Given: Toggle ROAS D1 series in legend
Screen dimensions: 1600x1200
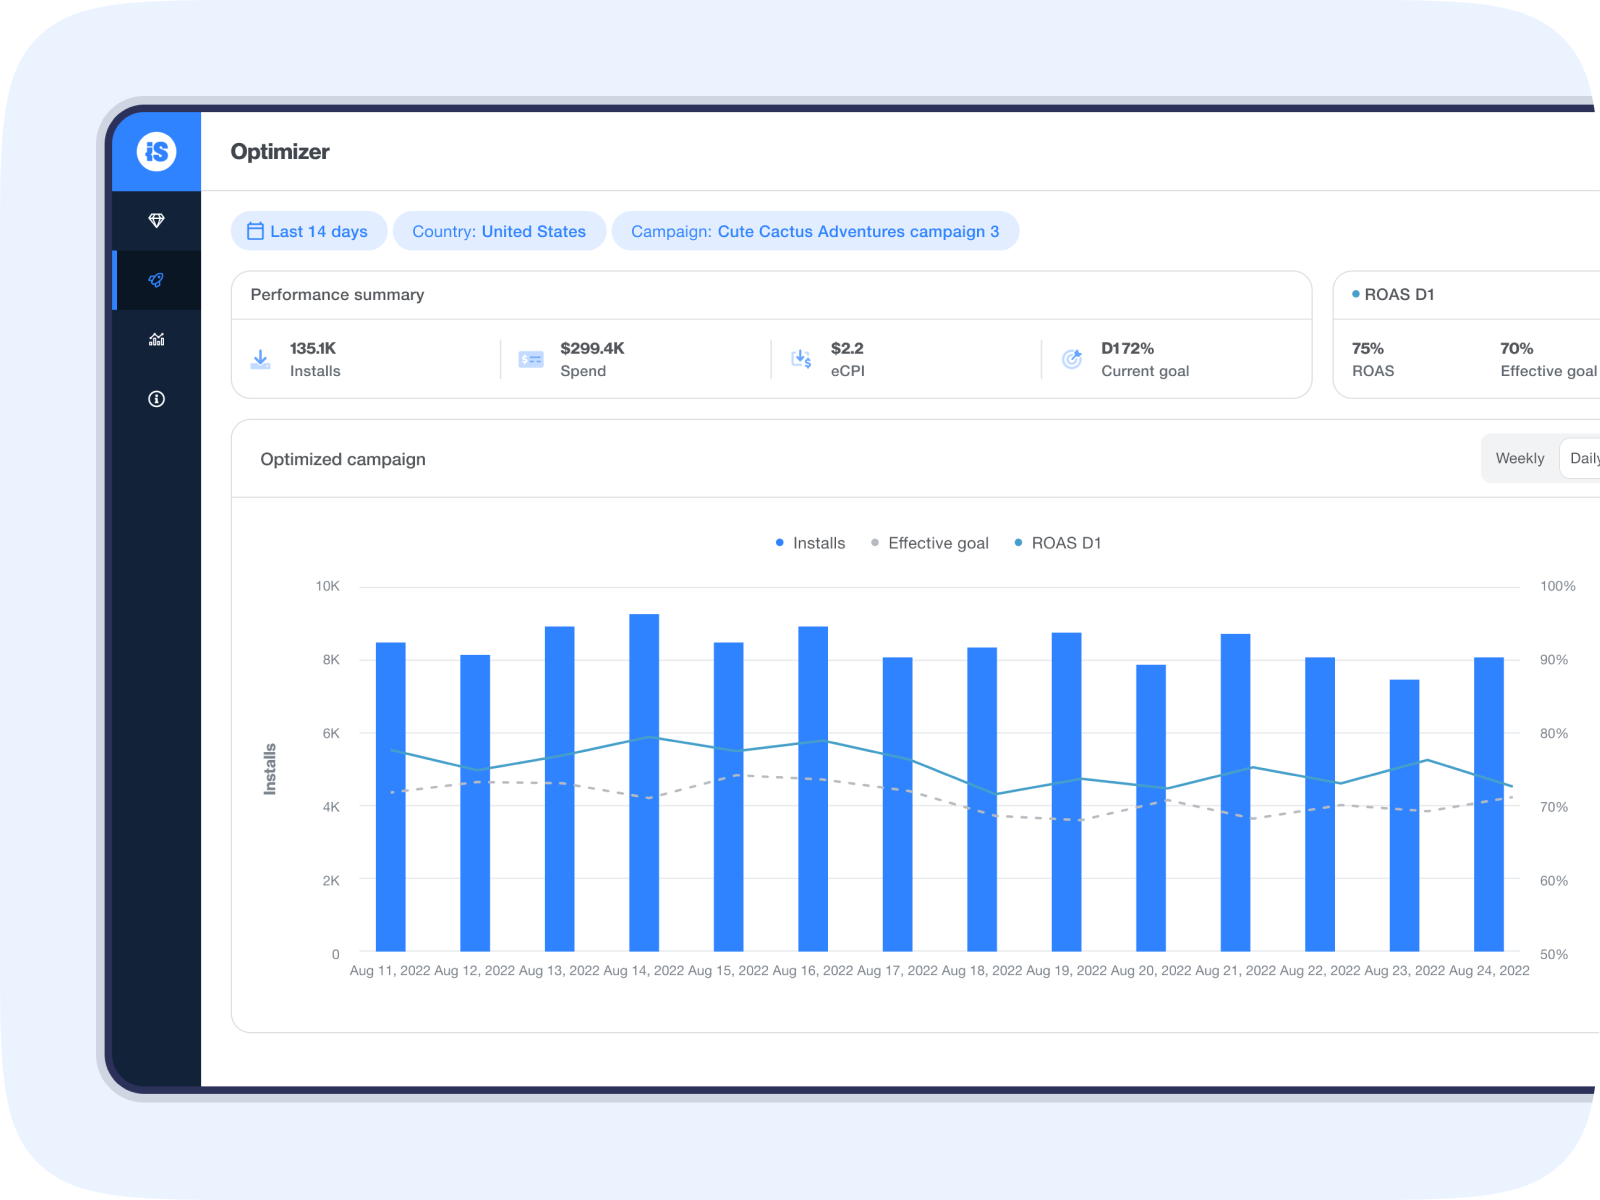Looking at the screenshot, I should [1057, 543].
